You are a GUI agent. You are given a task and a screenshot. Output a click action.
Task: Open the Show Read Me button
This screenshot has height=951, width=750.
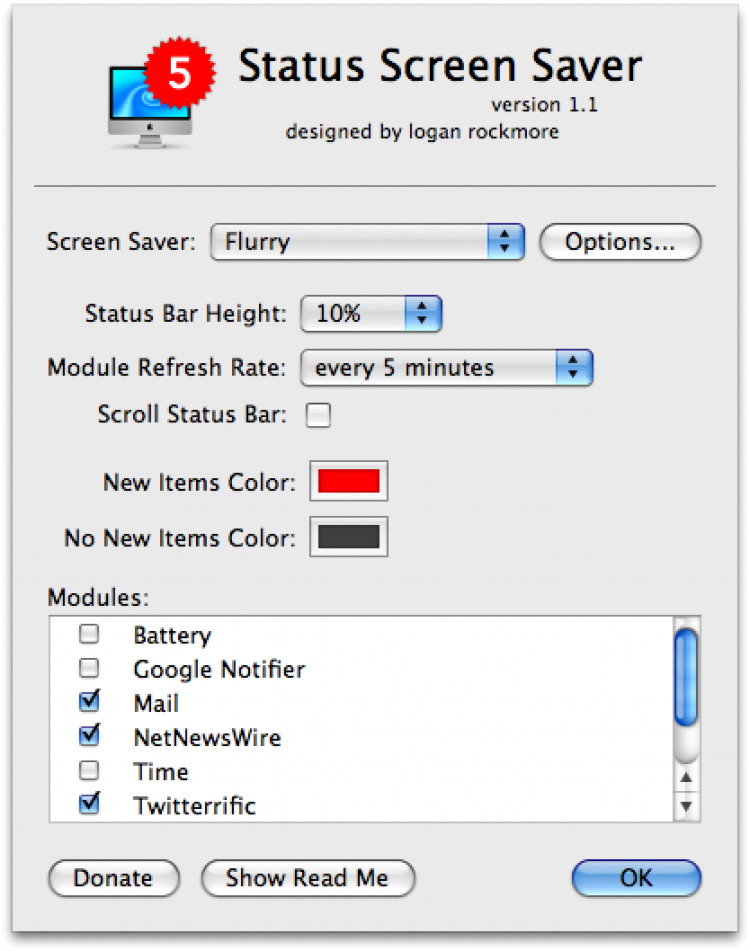307,878
